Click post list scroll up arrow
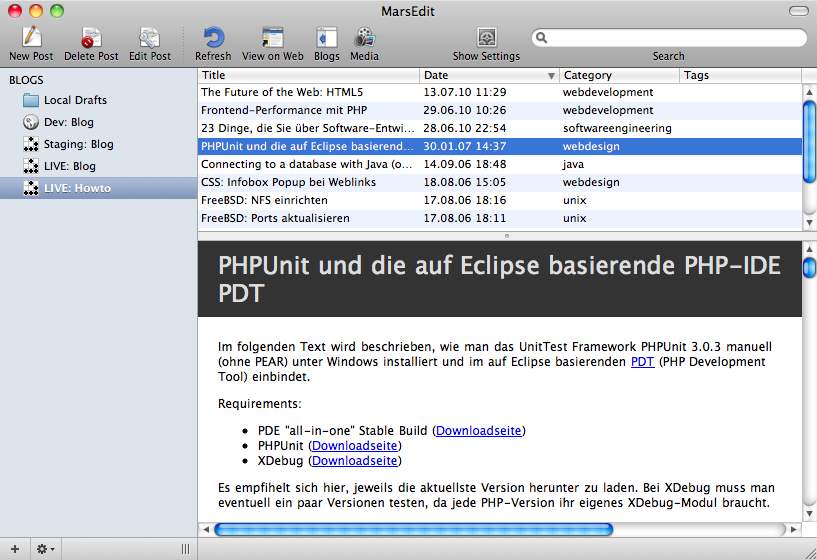This screenshot has width=817, height=560. pyautogui.click(x=809, y=92)
